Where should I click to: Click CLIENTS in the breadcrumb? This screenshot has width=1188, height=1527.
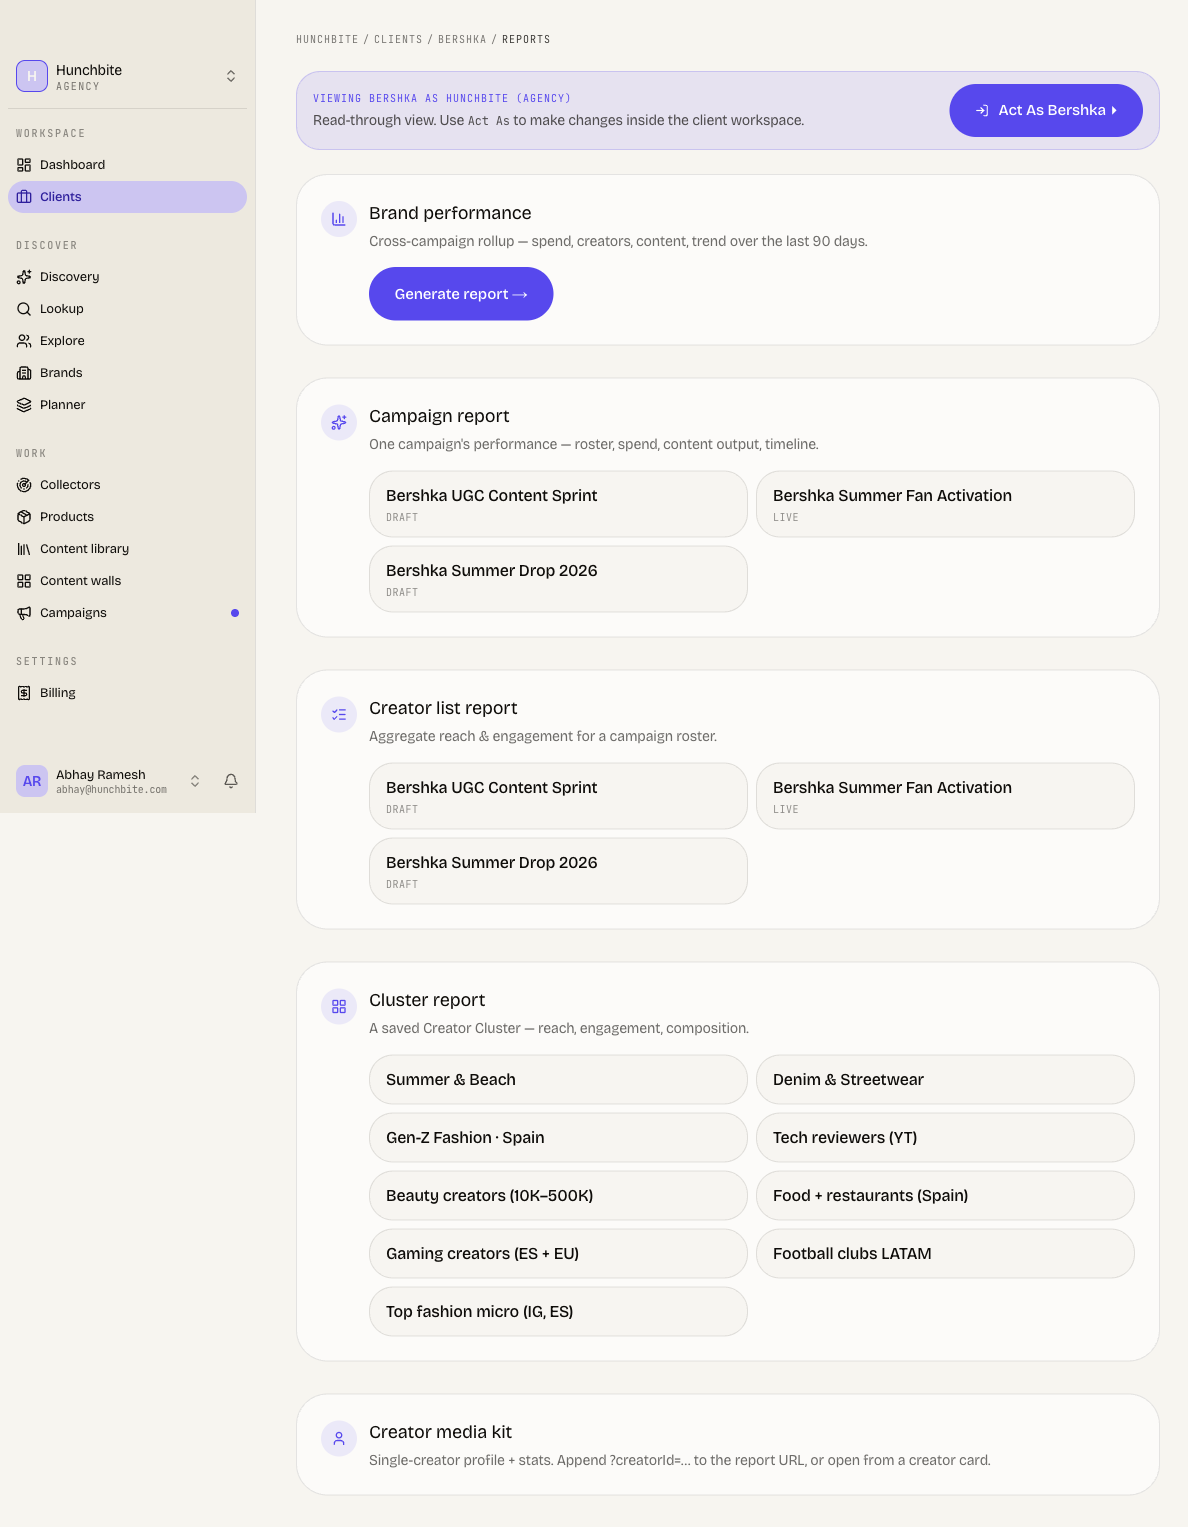coord(398,39)
